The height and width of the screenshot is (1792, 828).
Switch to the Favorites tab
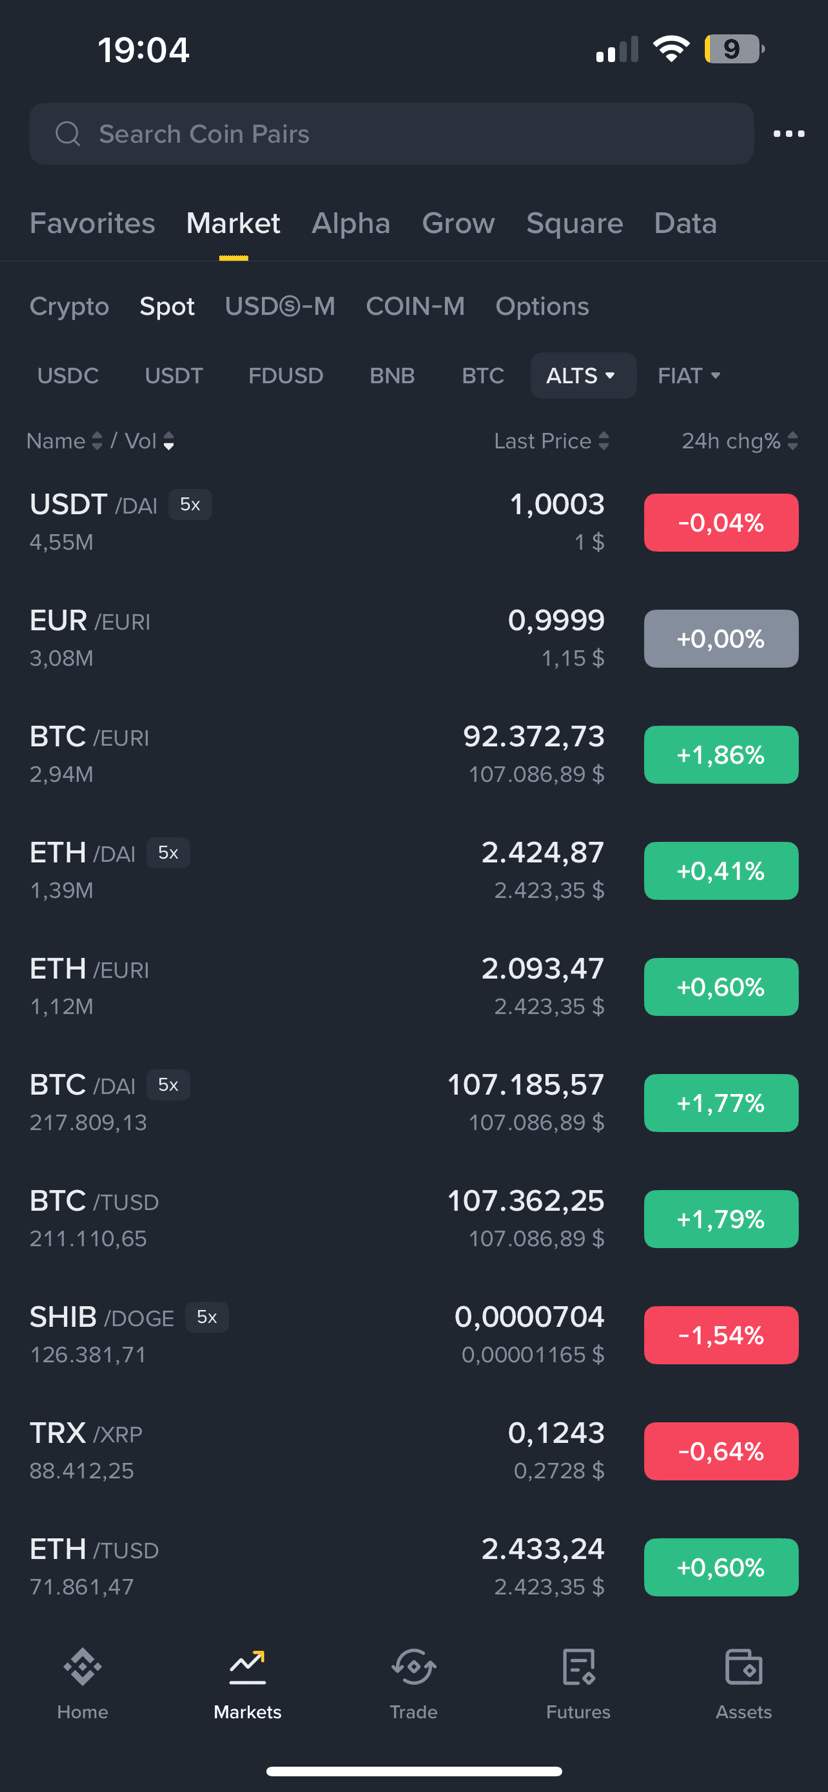tap(92, 223)
